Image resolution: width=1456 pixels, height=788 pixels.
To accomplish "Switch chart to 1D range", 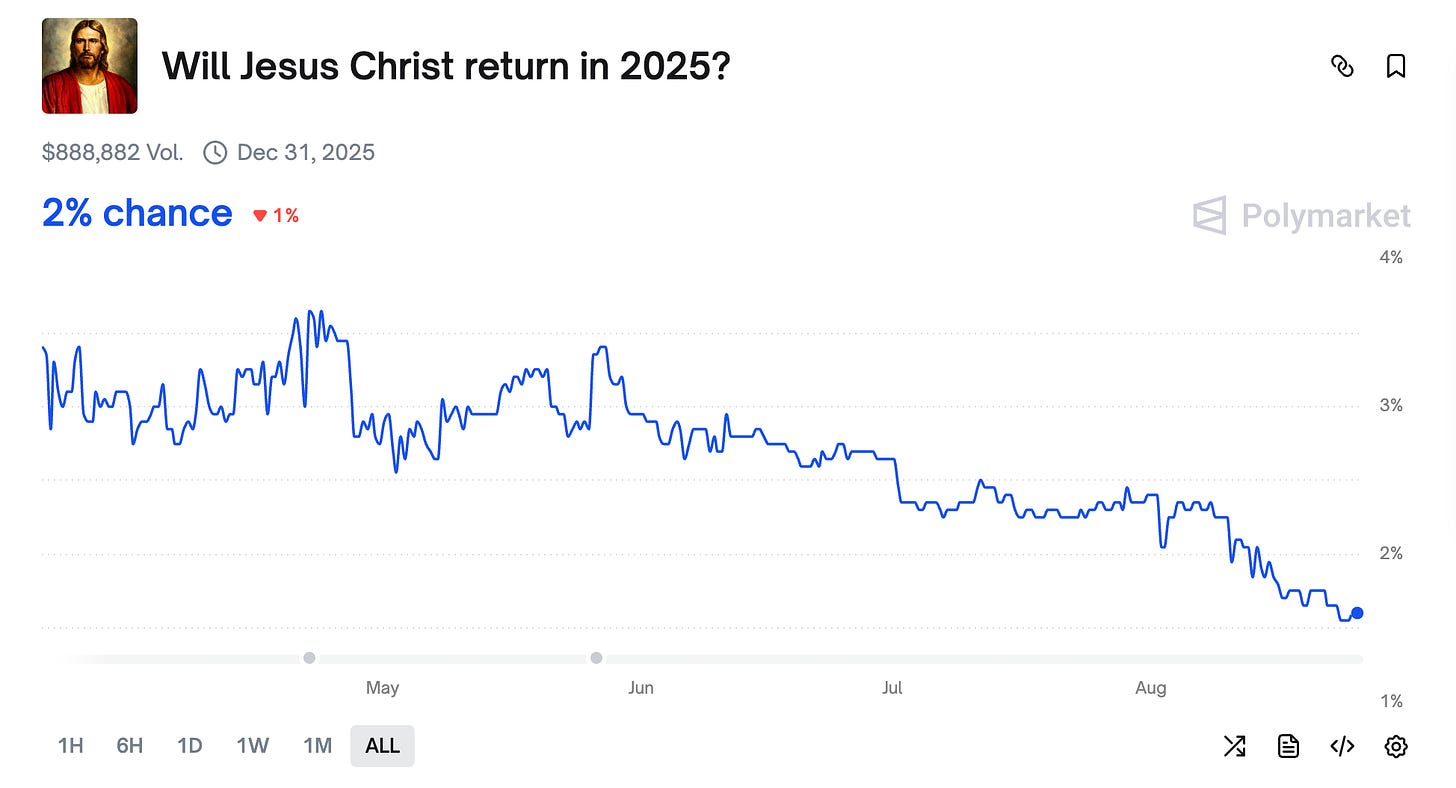I will [x=190, y=746].
